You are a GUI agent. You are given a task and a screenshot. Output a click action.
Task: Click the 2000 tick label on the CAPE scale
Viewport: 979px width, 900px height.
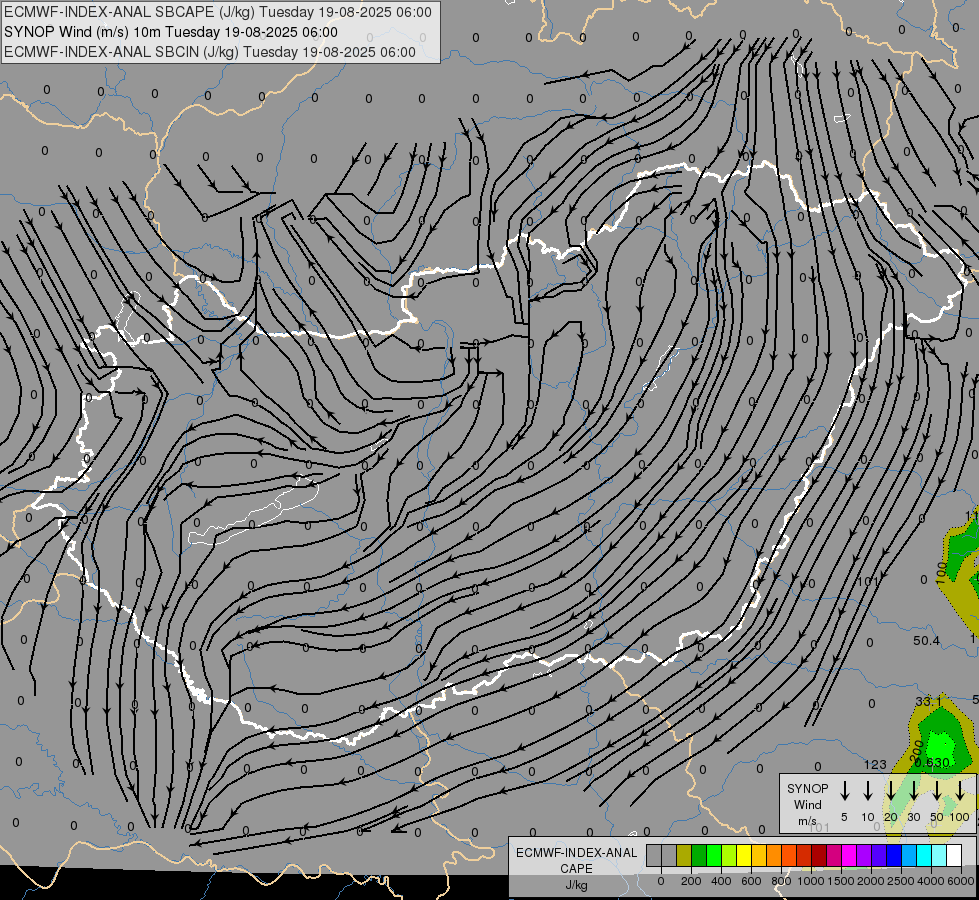(870, 881)
